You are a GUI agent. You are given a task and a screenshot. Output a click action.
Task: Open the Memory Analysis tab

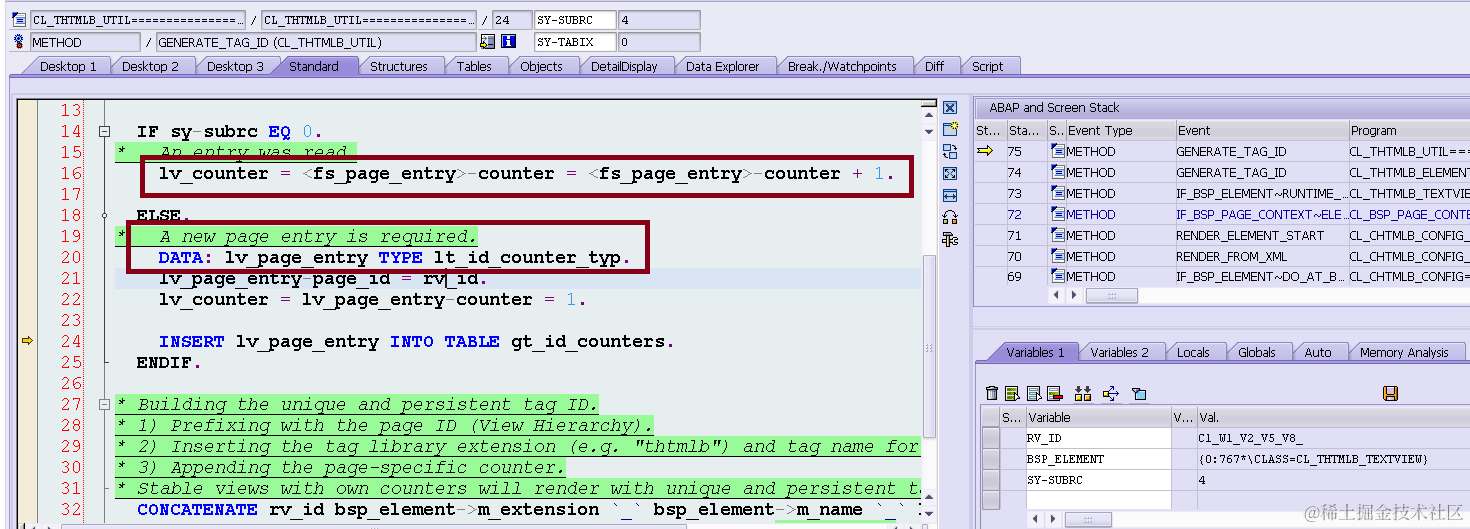[1404, 352]
